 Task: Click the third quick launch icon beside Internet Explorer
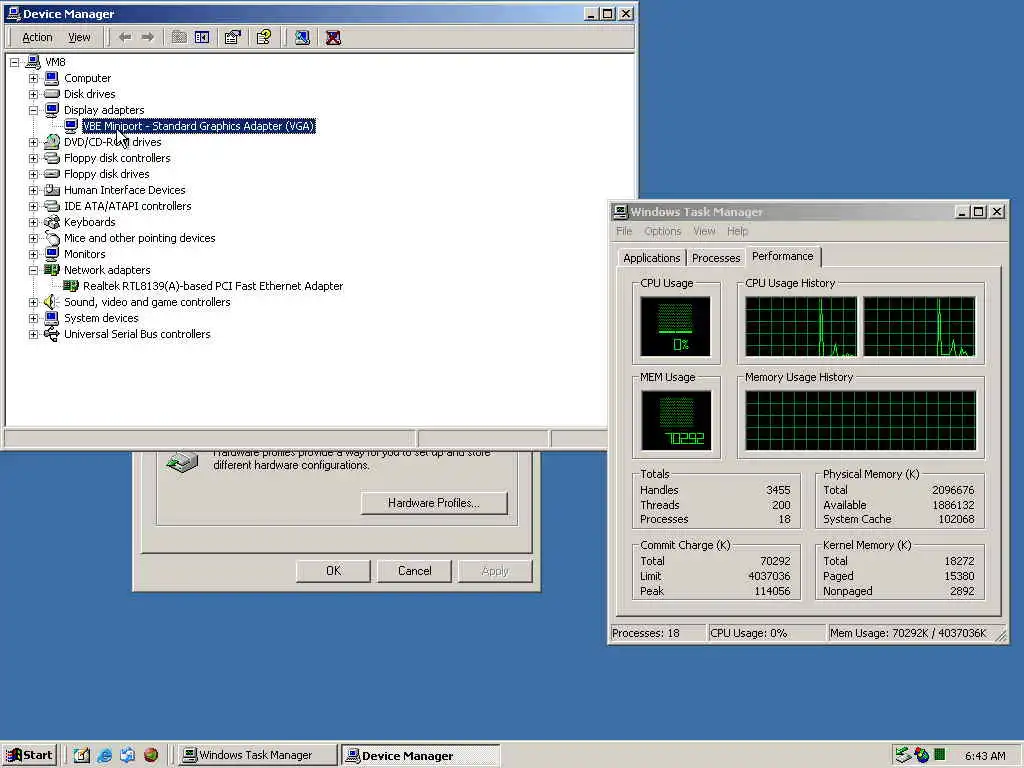[127, 755]
